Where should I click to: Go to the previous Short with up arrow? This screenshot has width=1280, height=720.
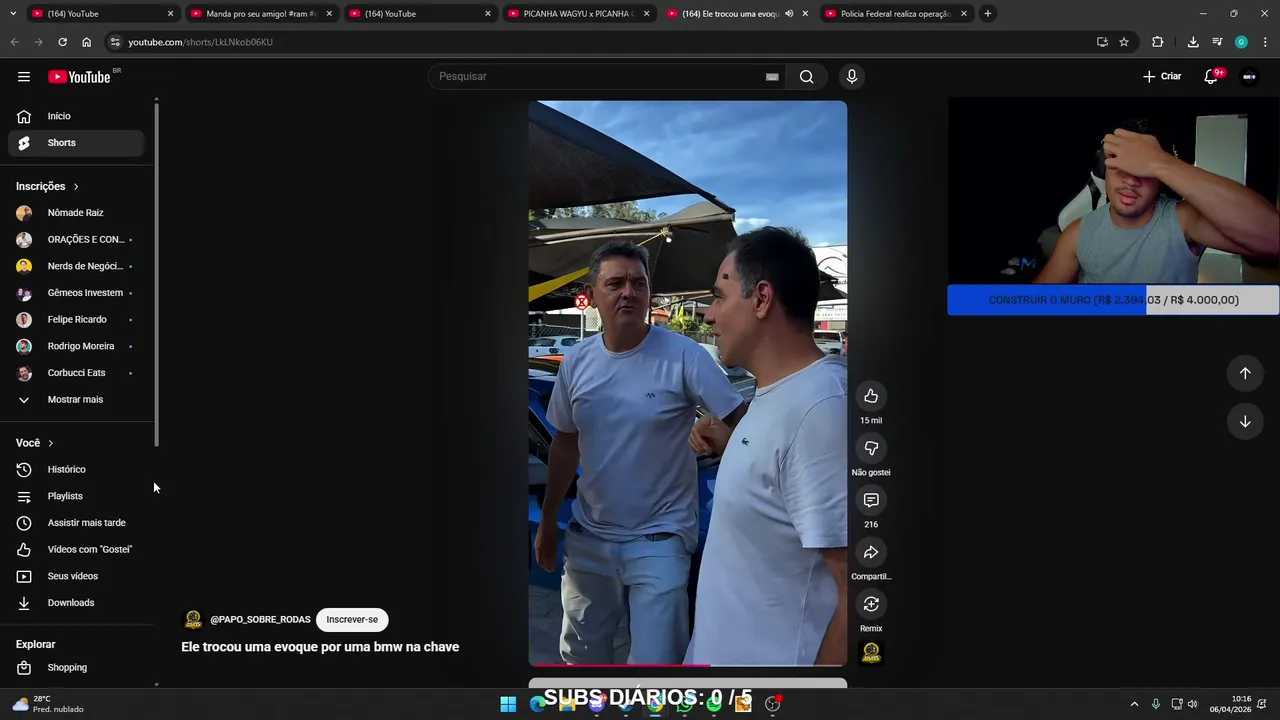[1245, 373]
